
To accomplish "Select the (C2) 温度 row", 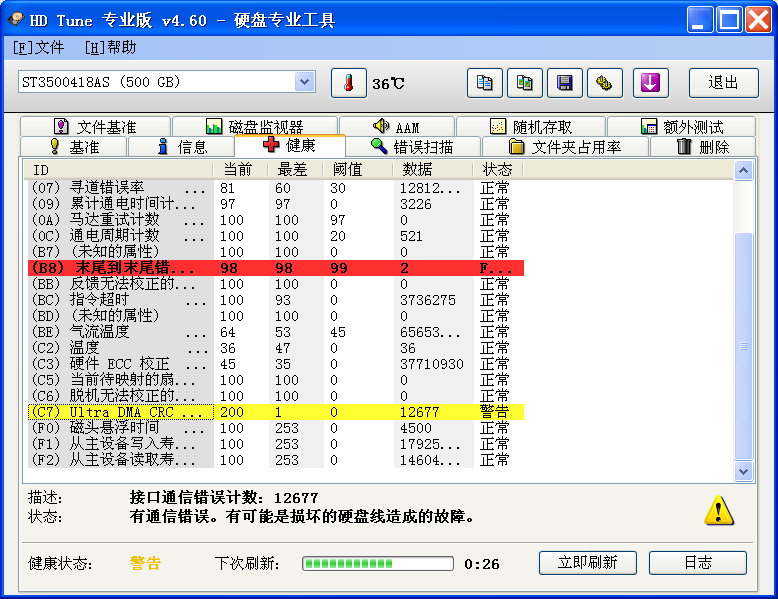I will pyautogui.click(x=276, y=348).
